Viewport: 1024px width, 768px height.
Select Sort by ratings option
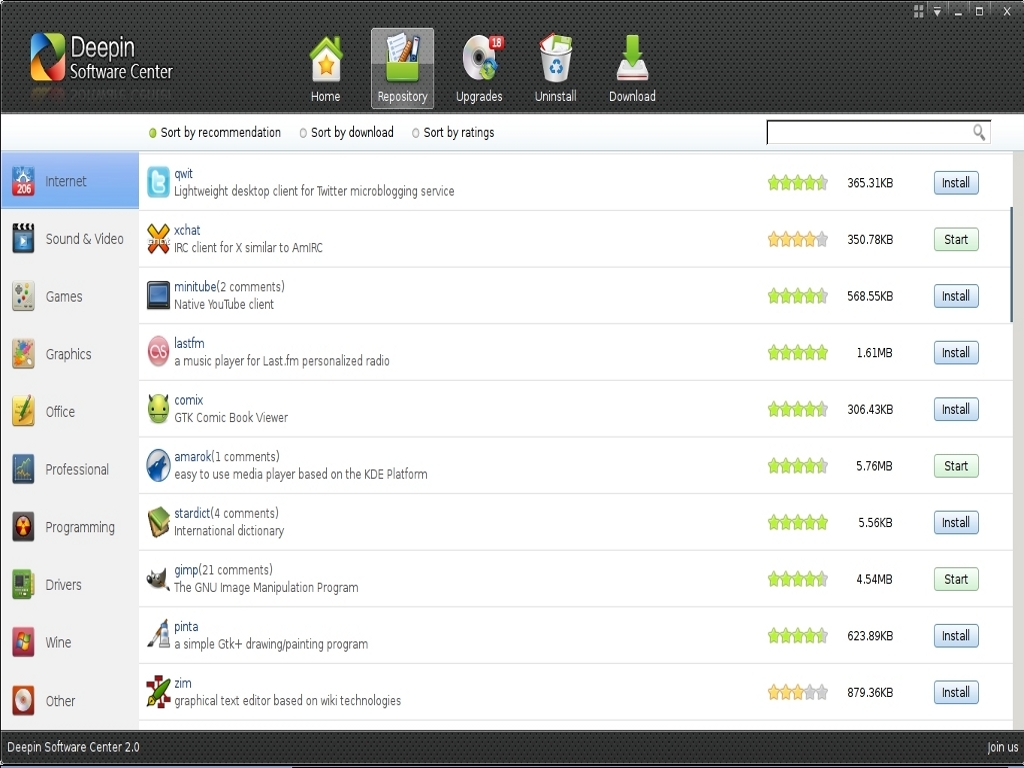(x=453, y=133)
